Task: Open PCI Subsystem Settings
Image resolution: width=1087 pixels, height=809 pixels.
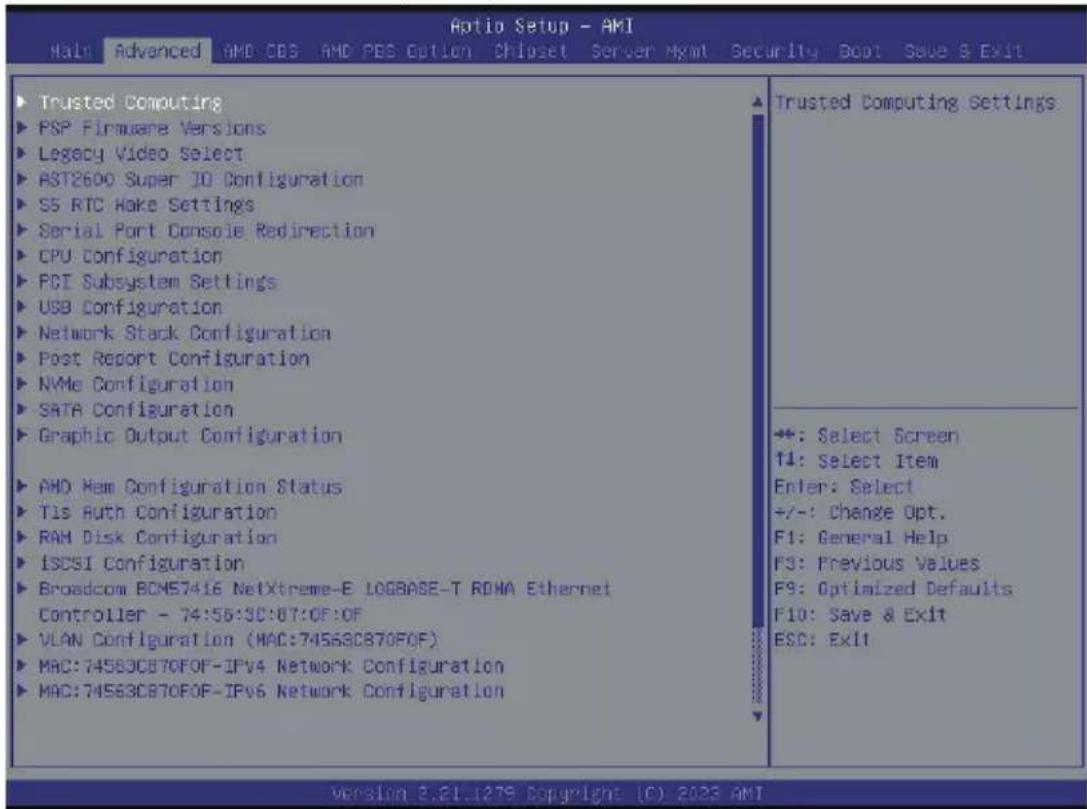Action: [x=157, y=282]
